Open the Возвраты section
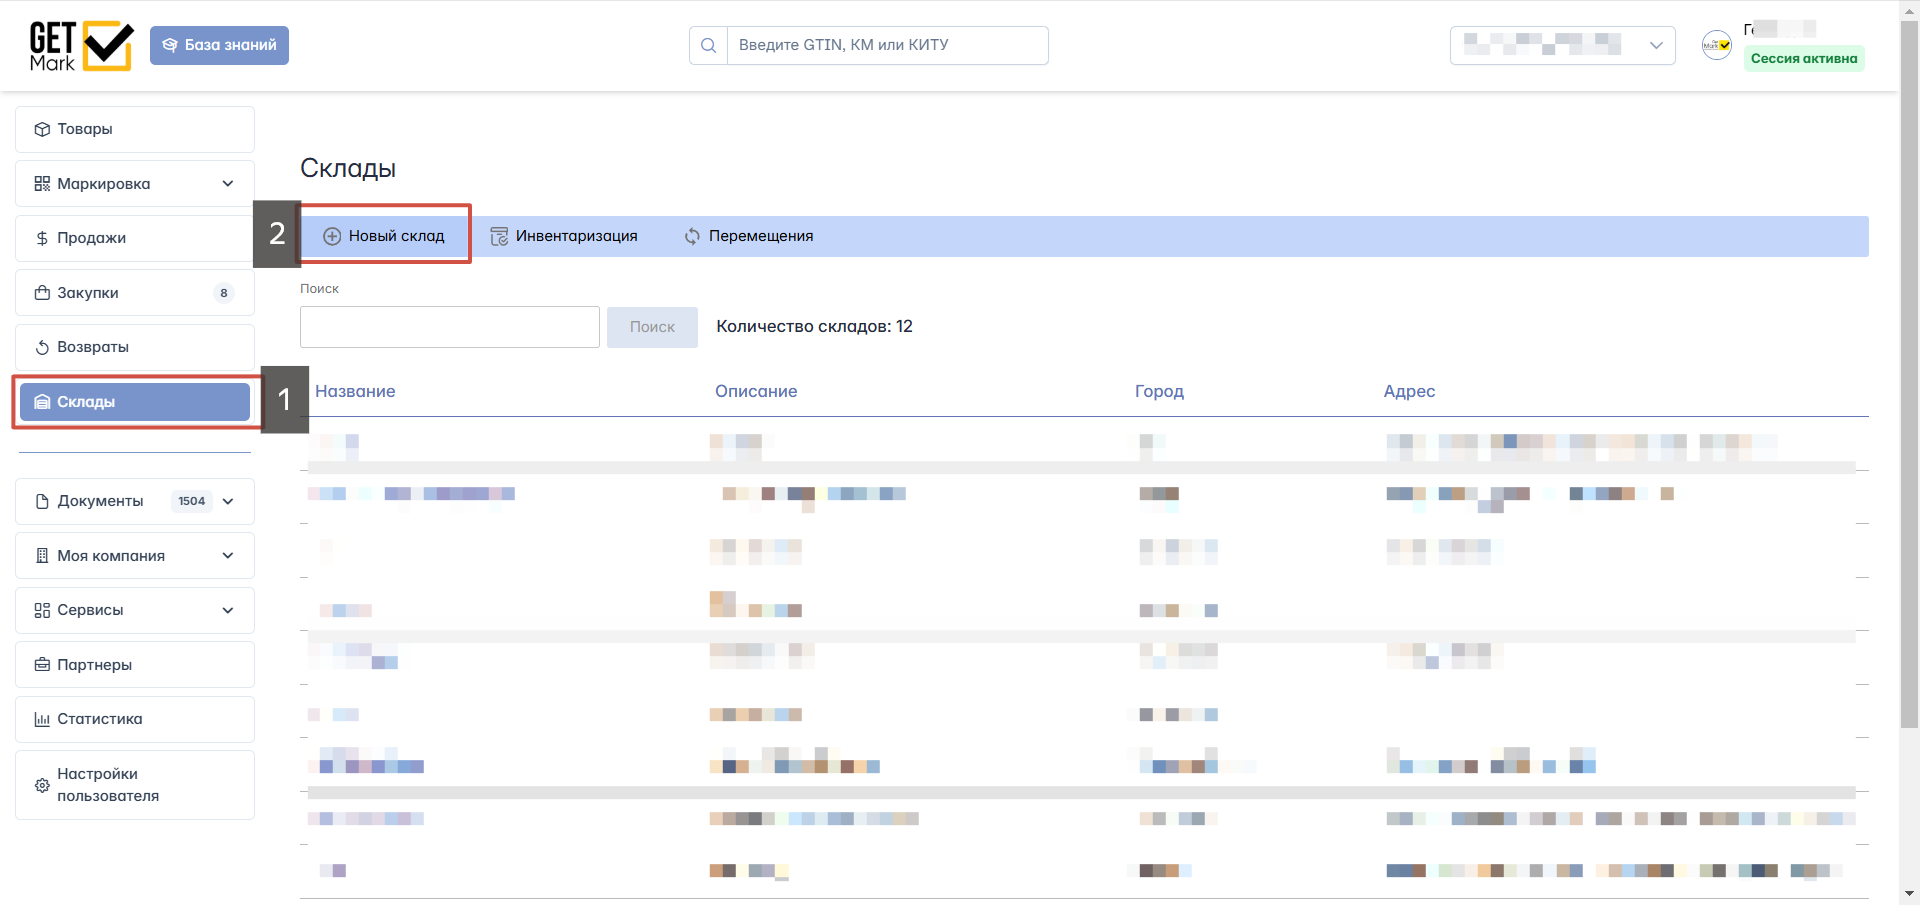Screen dimensions: 1920x905 point(135,347)
